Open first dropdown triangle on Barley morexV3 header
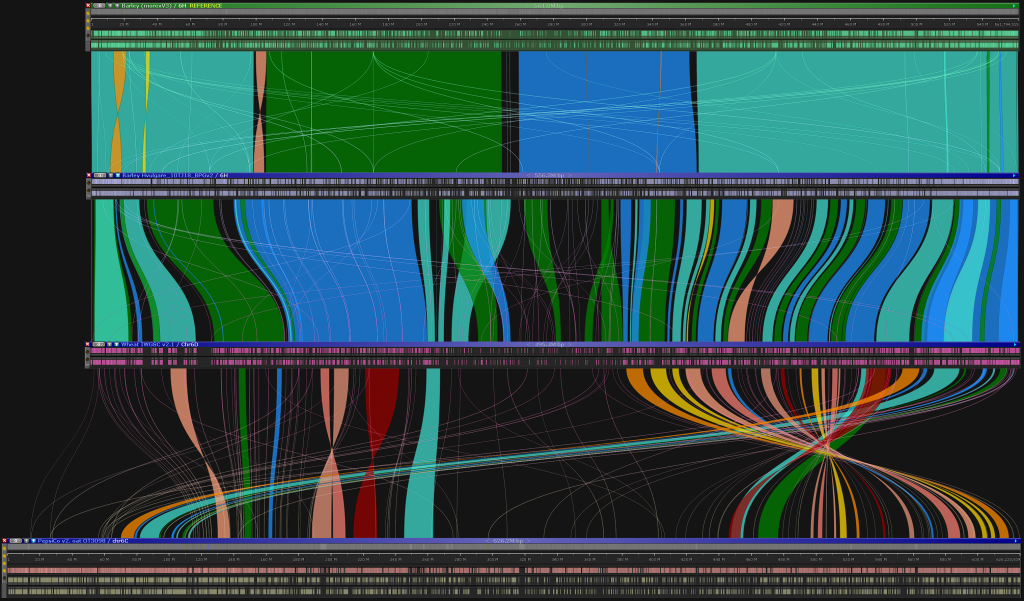The height and width of the screenshot is (601, 1024). point(109,6)
